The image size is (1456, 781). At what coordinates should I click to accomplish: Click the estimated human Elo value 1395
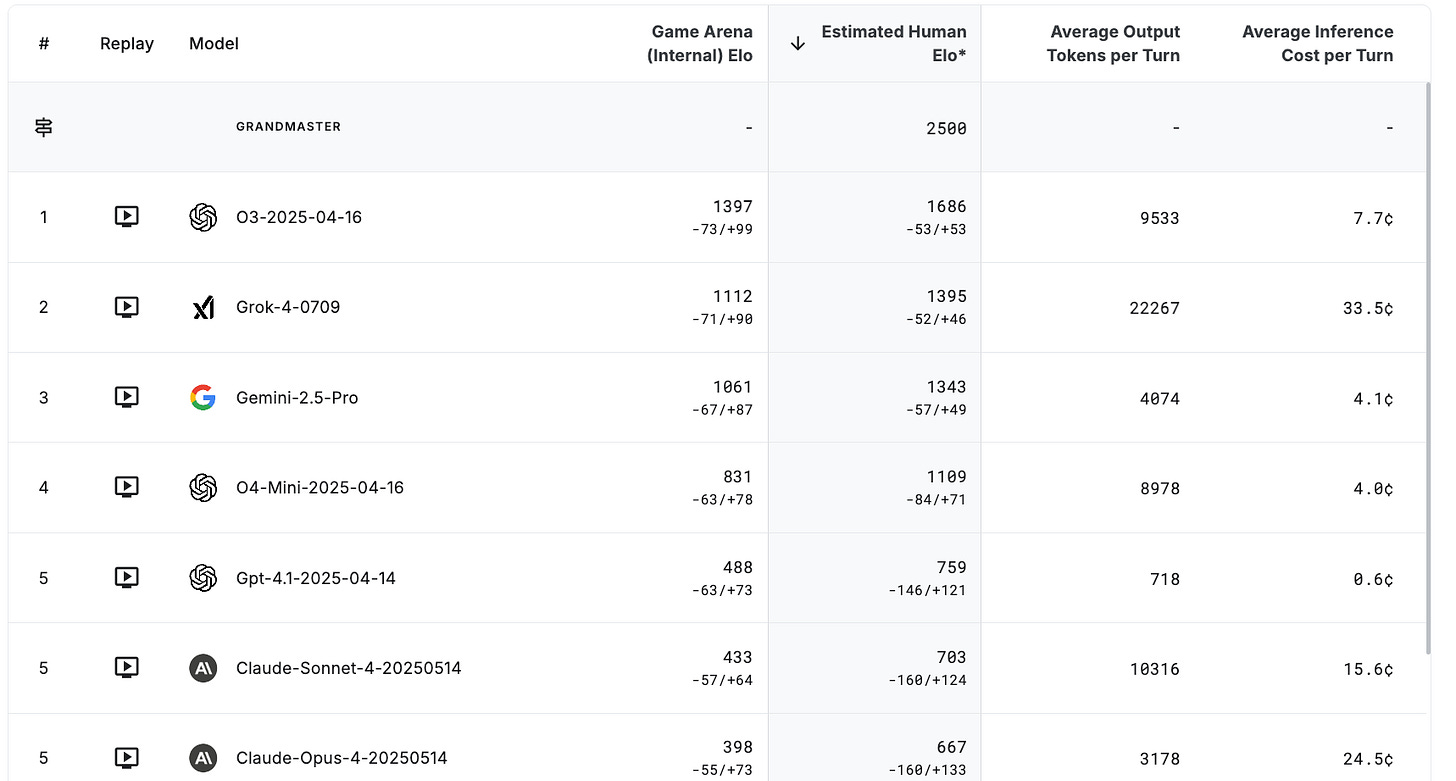(946, 296)
